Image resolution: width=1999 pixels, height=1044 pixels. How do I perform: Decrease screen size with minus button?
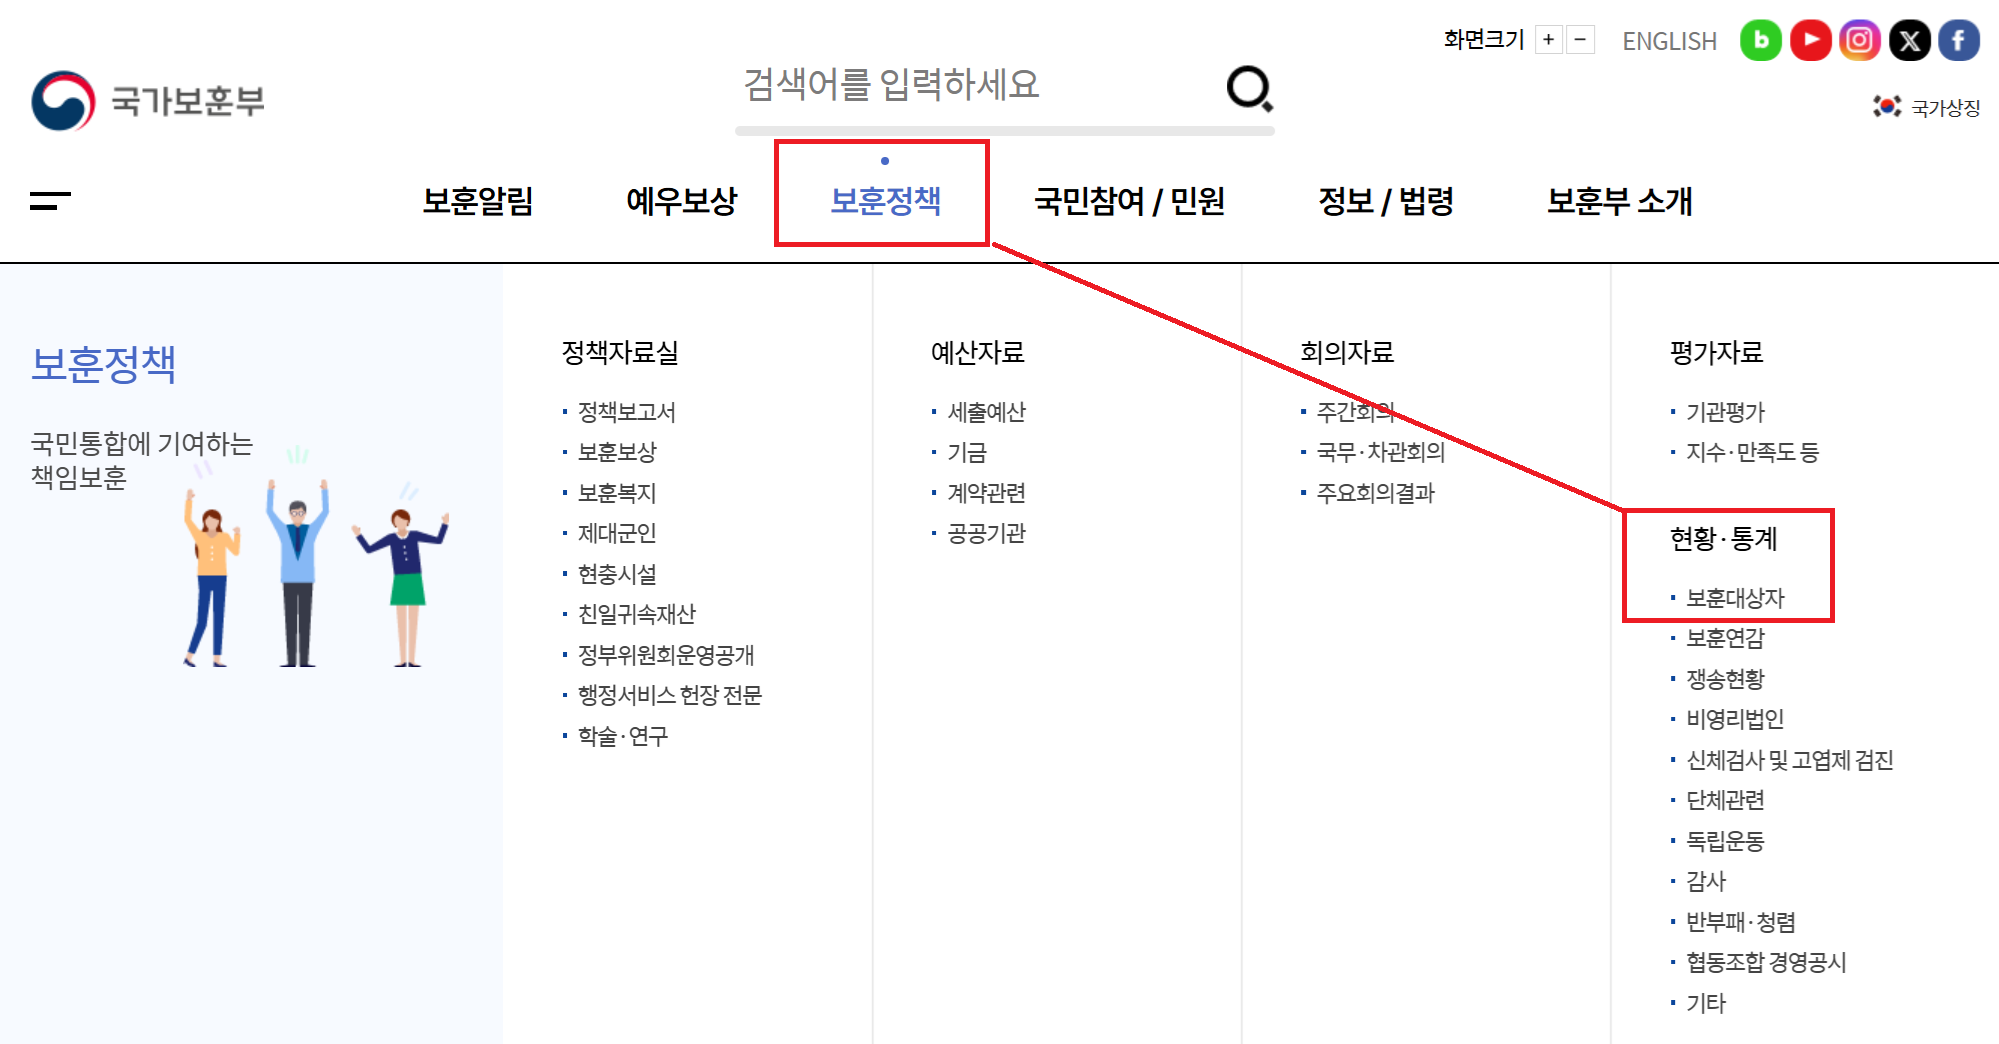[x=1580, y=40]
